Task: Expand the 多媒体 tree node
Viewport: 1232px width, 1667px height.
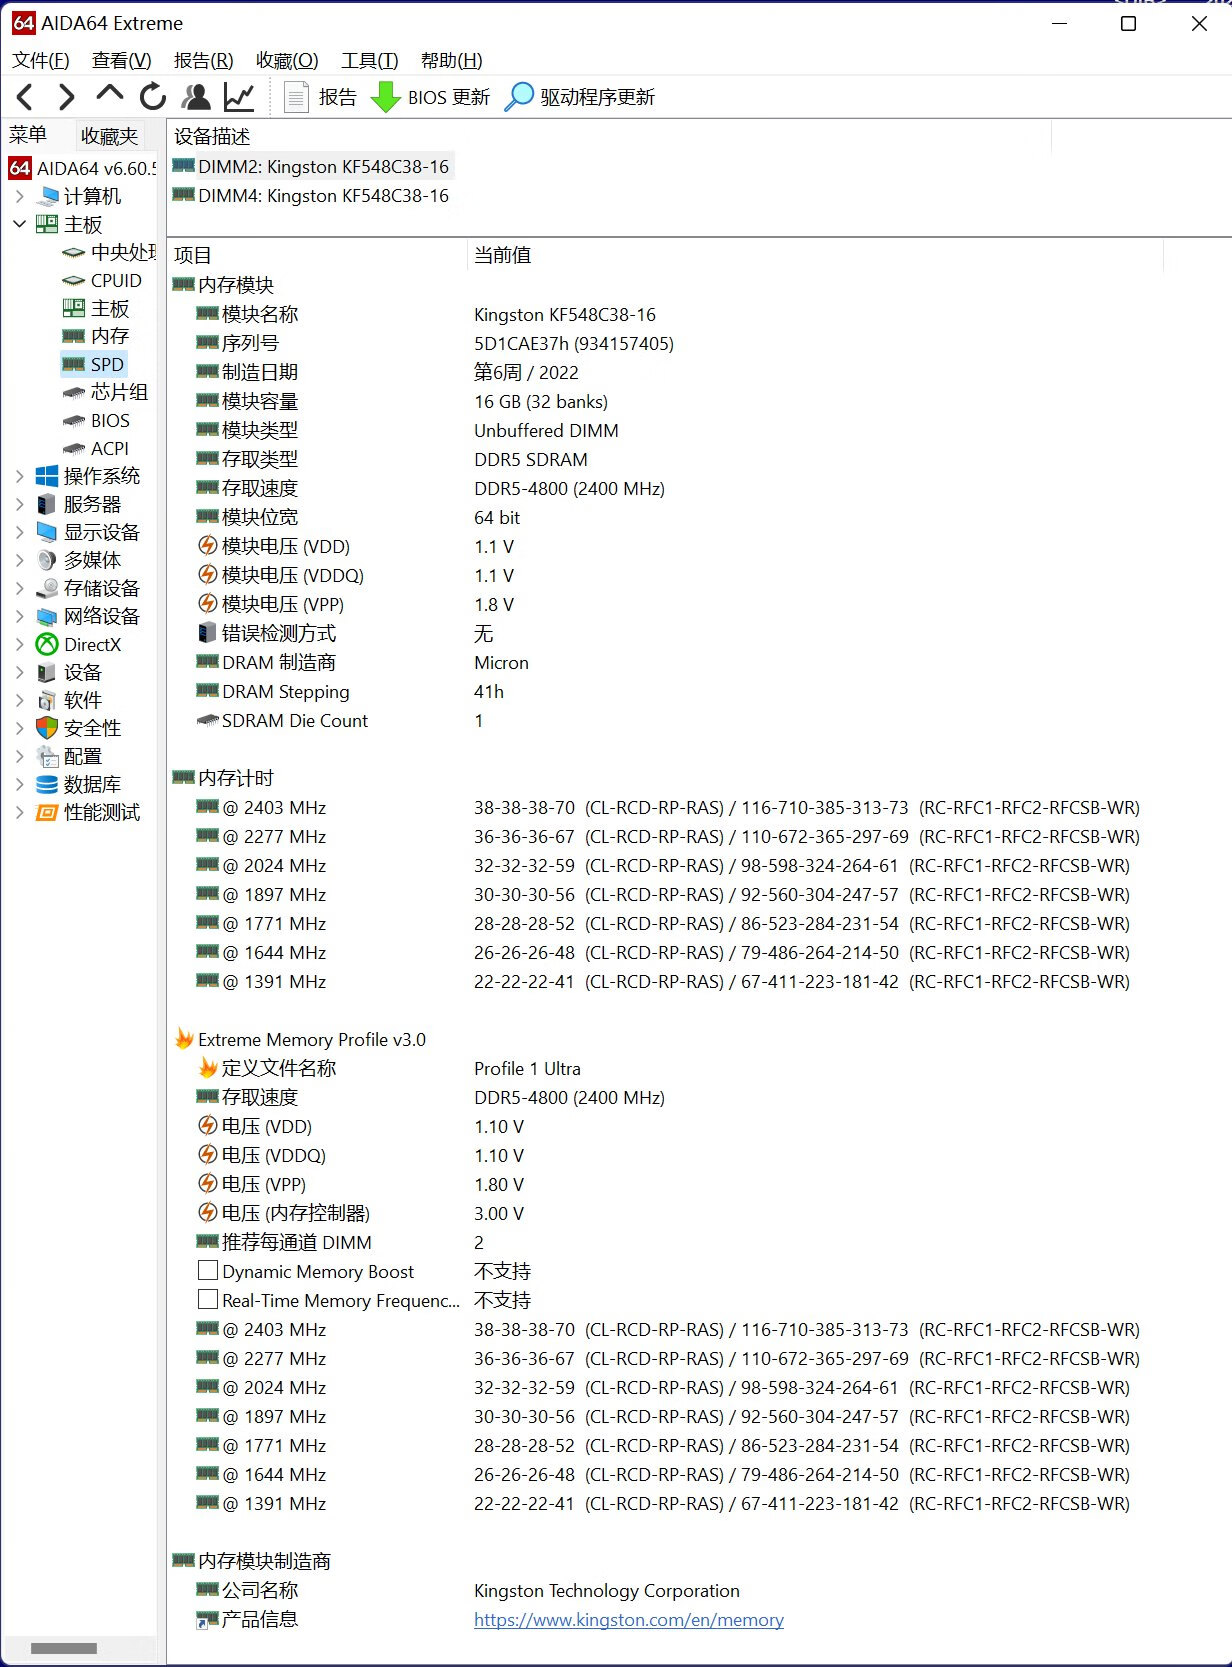Action: [19, 560]
